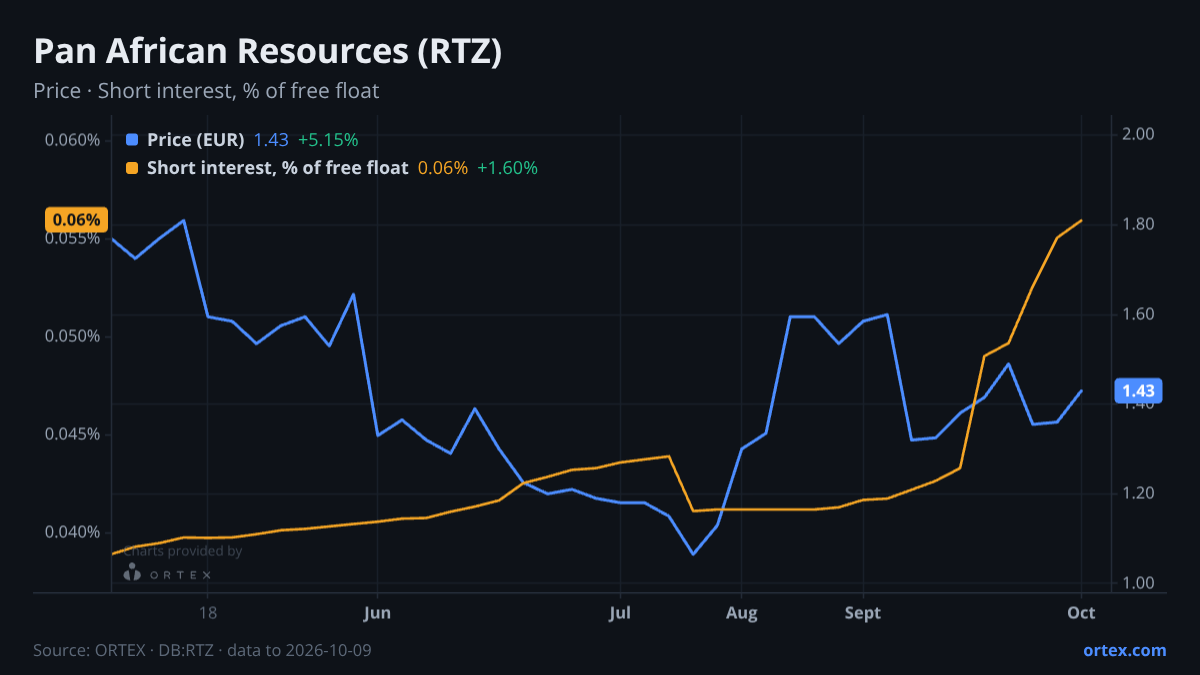
Task: Click the Jun x-axis label
Action: tap(377, 613)
